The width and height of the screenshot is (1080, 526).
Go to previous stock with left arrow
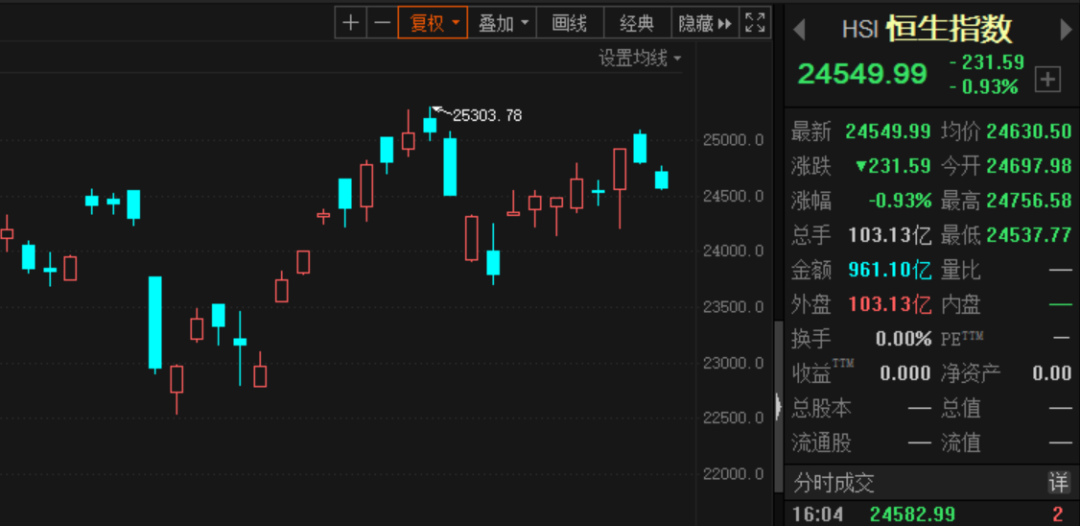tap(799, 31)
